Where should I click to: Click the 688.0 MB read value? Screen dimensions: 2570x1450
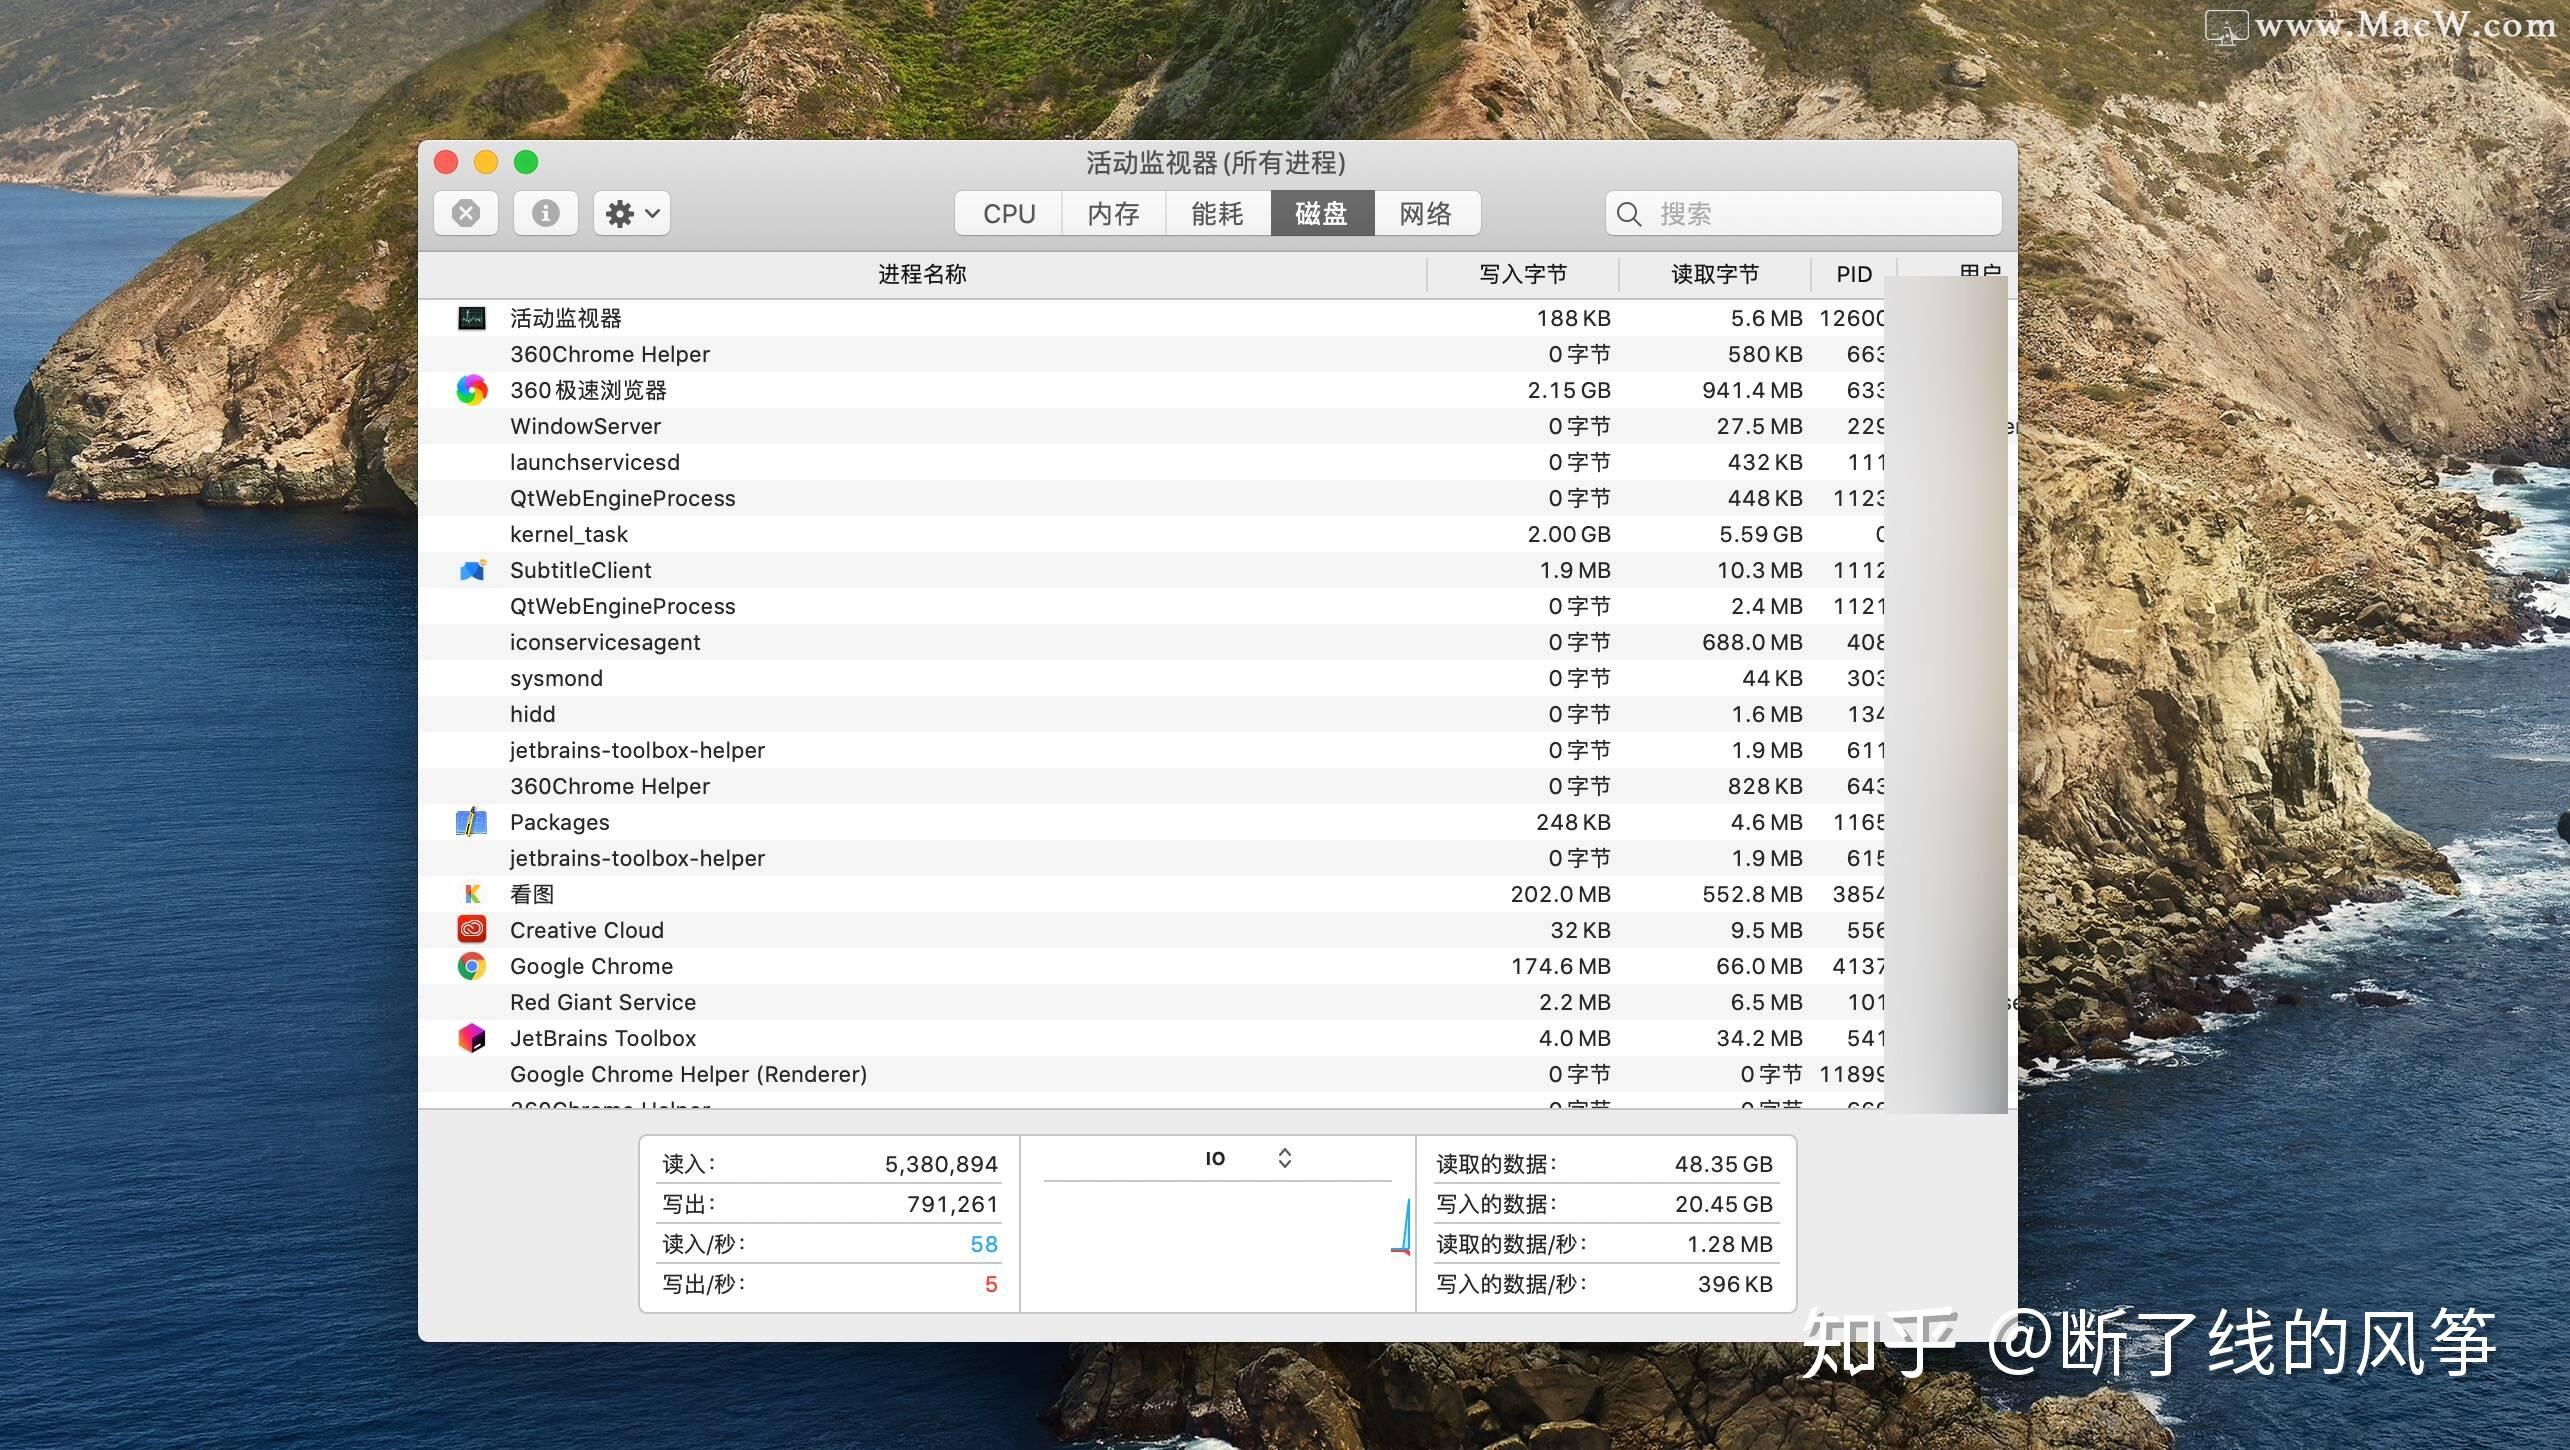pos(1752,642)
